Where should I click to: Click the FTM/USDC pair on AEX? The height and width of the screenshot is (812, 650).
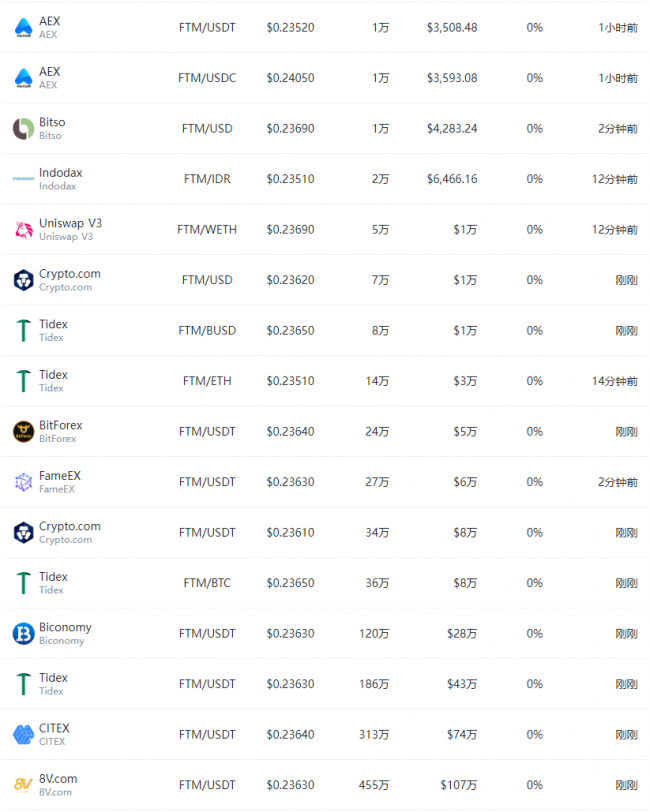pos(207,78)
